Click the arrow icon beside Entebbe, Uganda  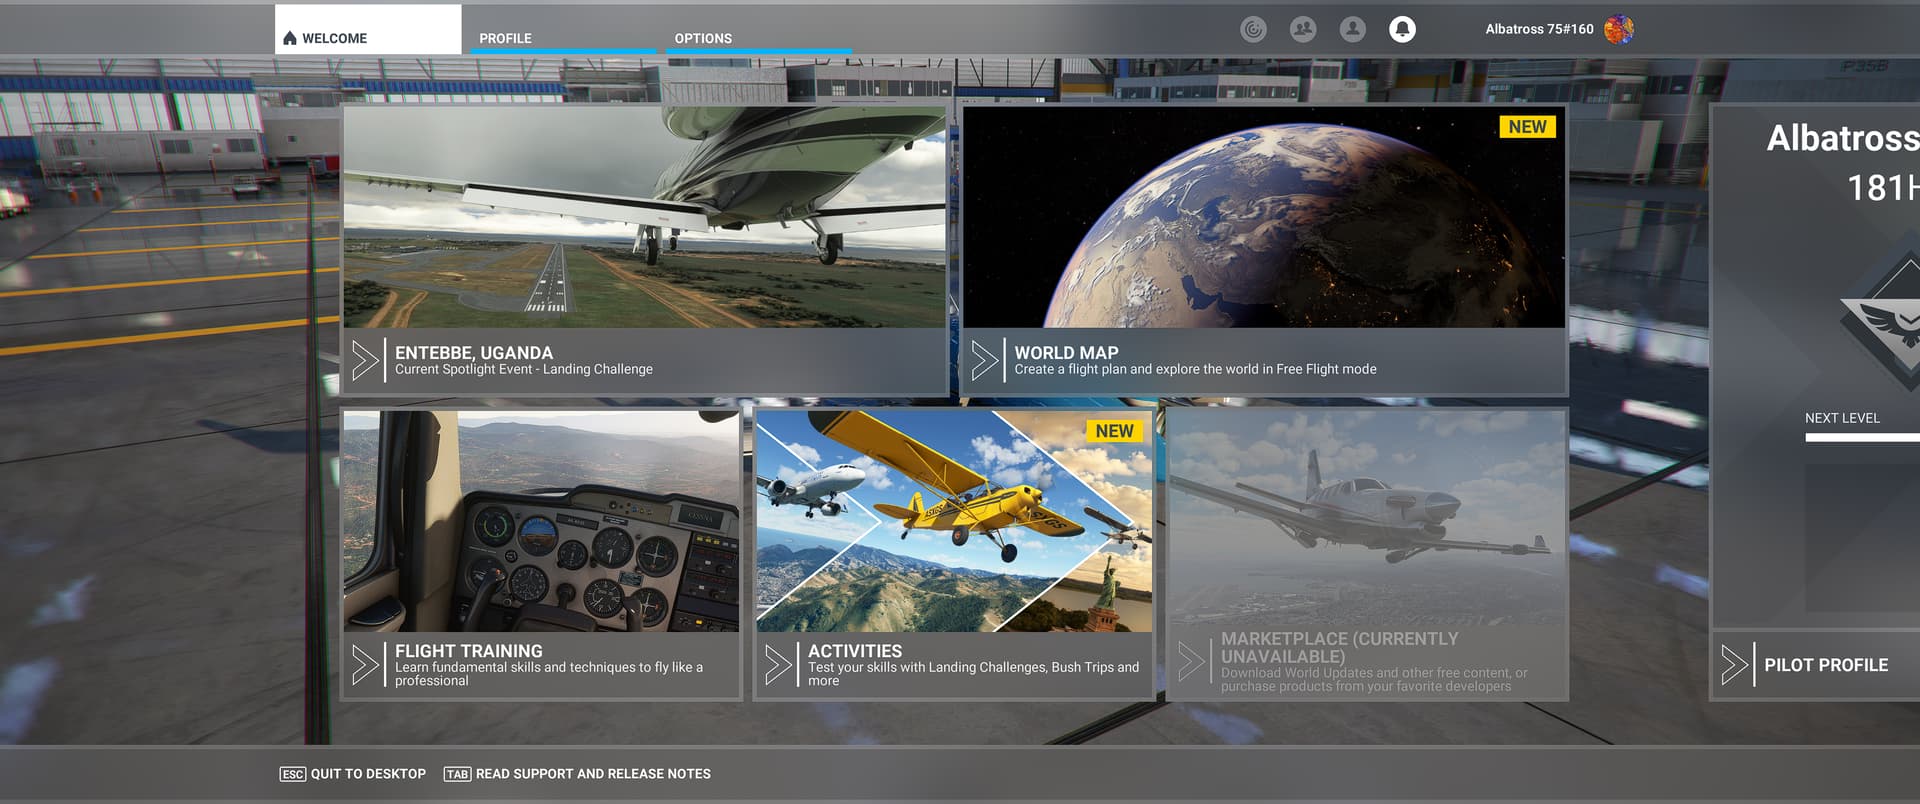(365, 361)
